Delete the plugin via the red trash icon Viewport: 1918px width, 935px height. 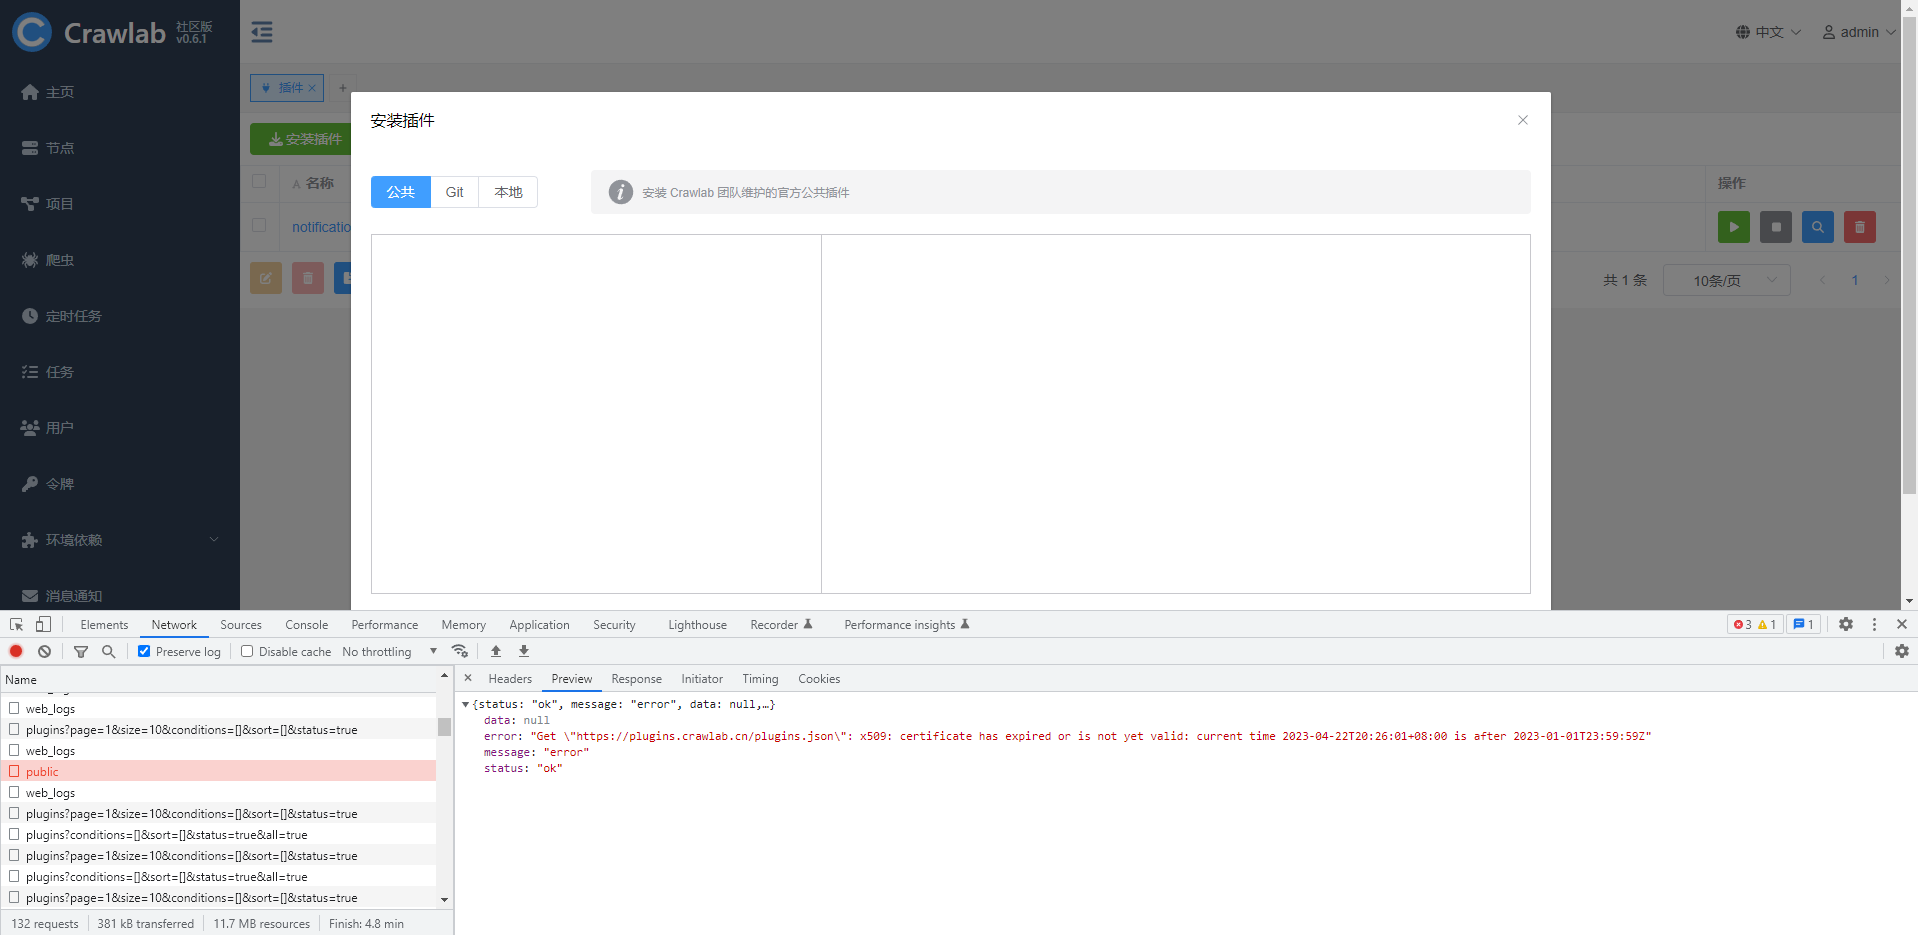click(x=1859, y=227)
